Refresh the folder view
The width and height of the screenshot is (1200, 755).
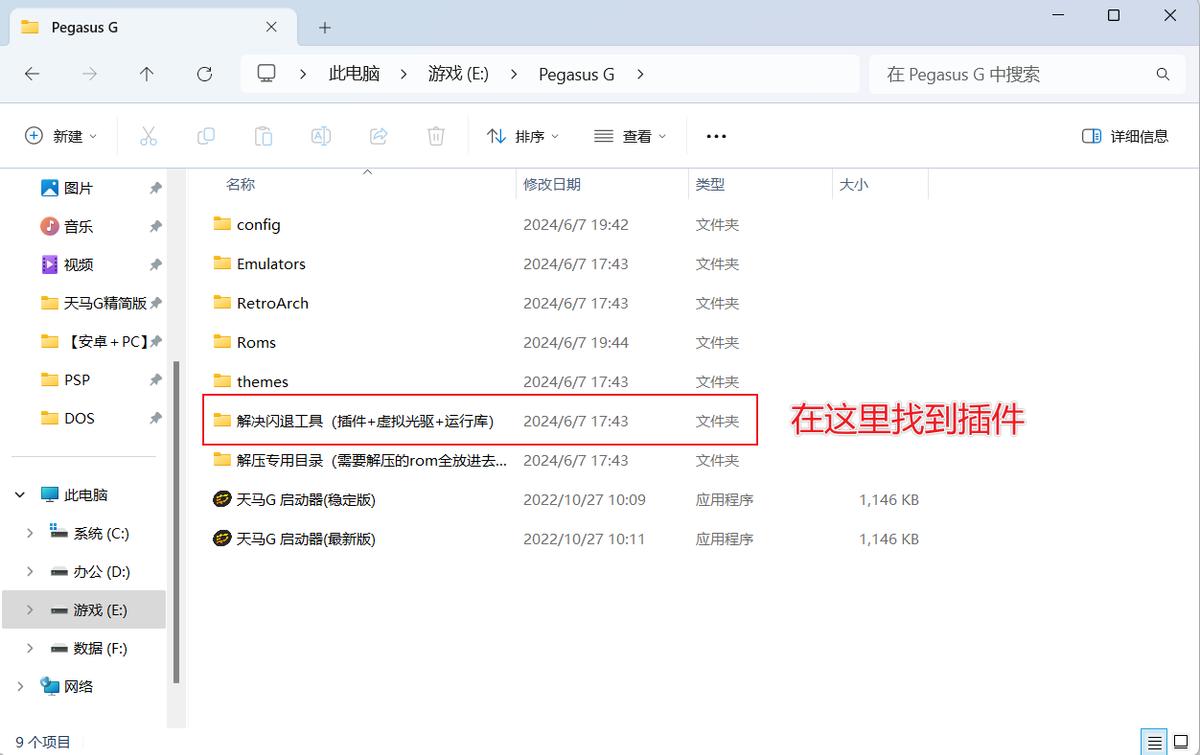pos(204,74)
